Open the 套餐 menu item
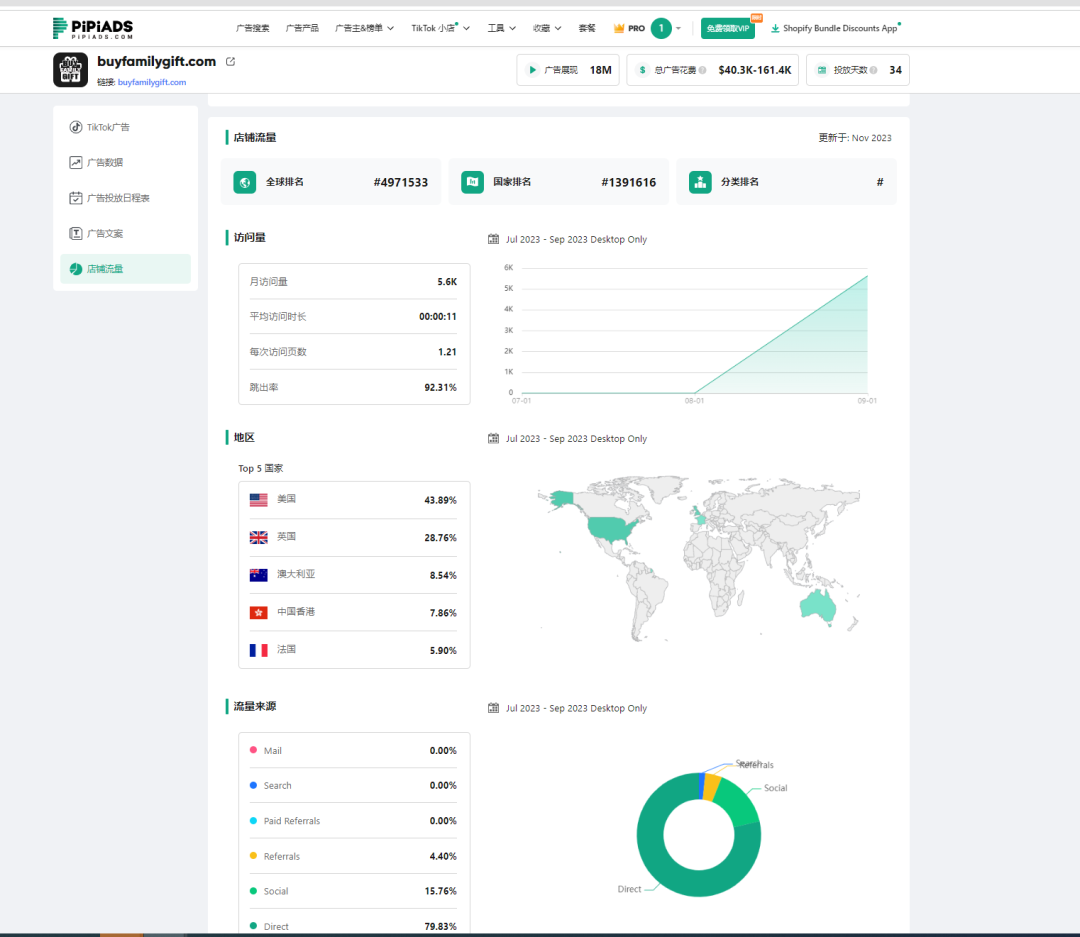1080x937 pixels. pyautogui.click(x=587, y=28)
